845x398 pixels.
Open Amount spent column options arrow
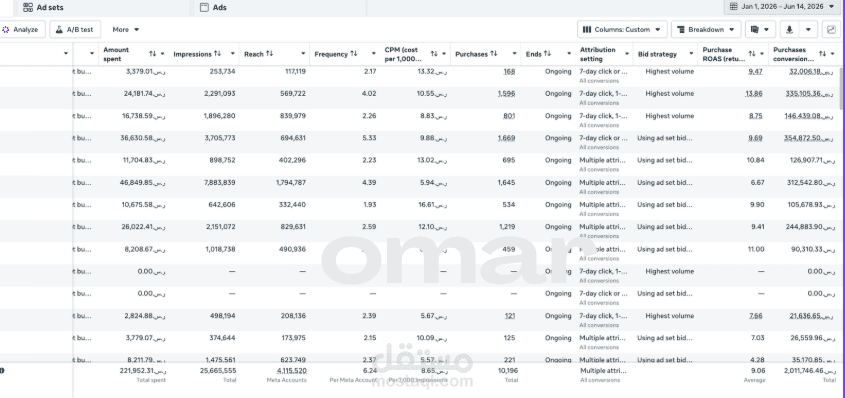[162, 54]
